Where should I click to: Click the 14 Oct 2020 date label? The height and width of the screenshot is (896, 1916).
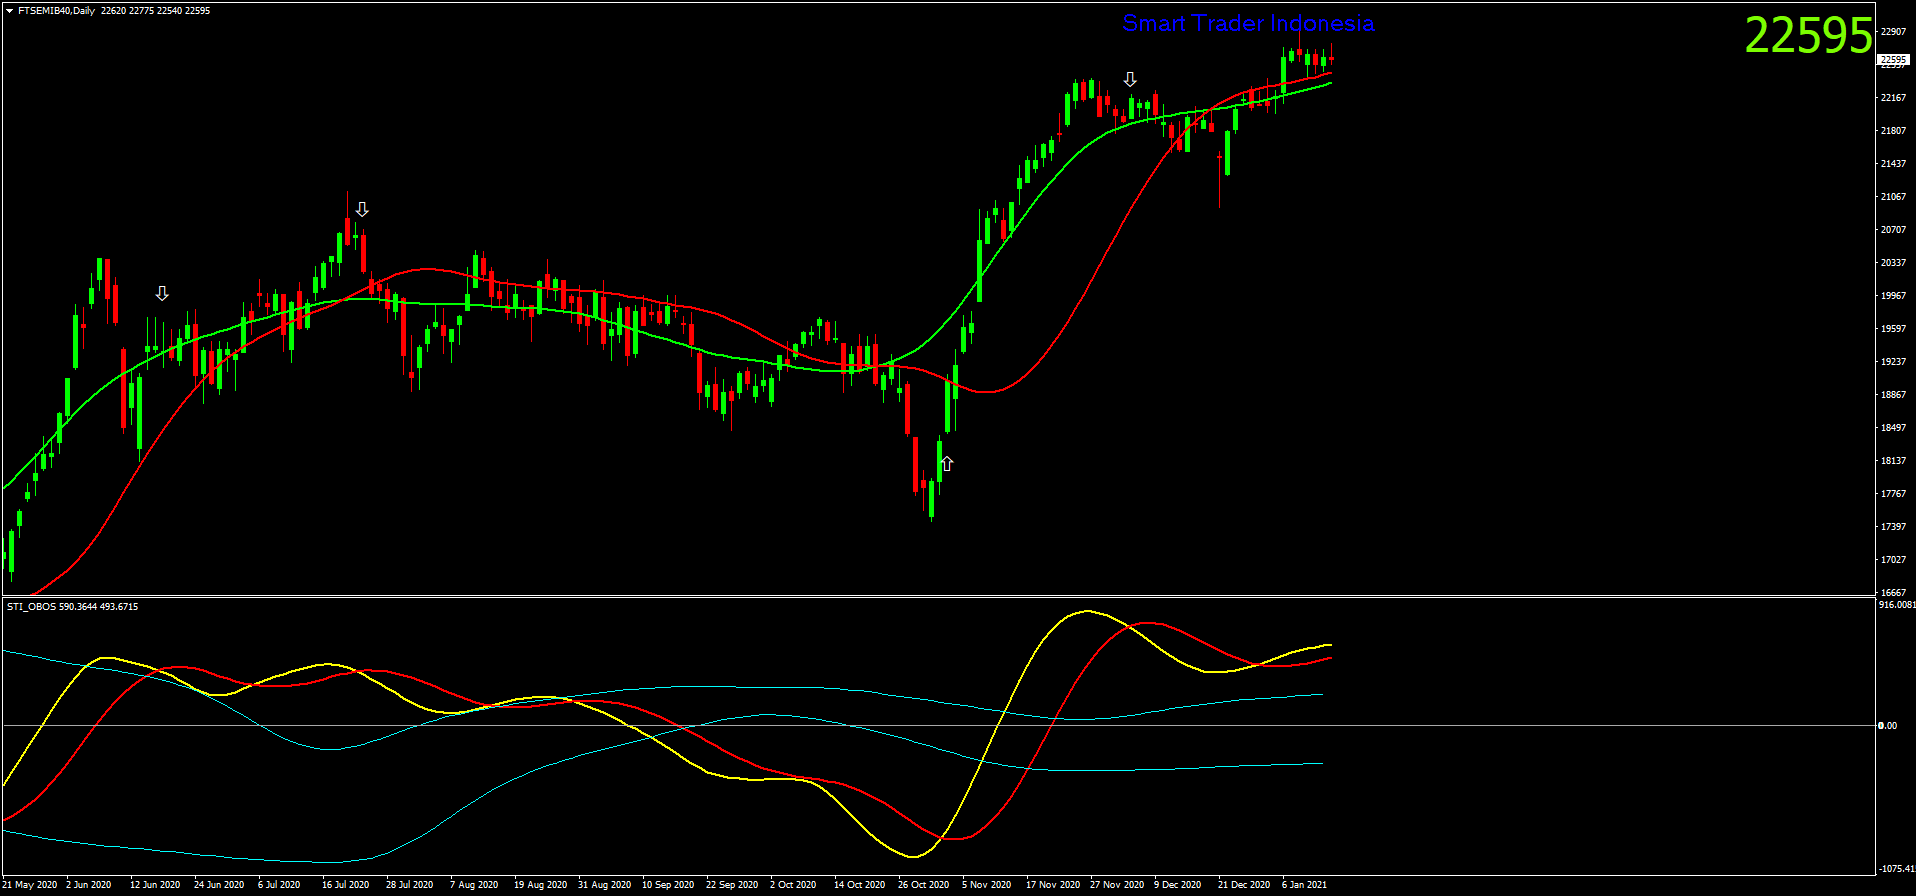(x=859, y=885)
